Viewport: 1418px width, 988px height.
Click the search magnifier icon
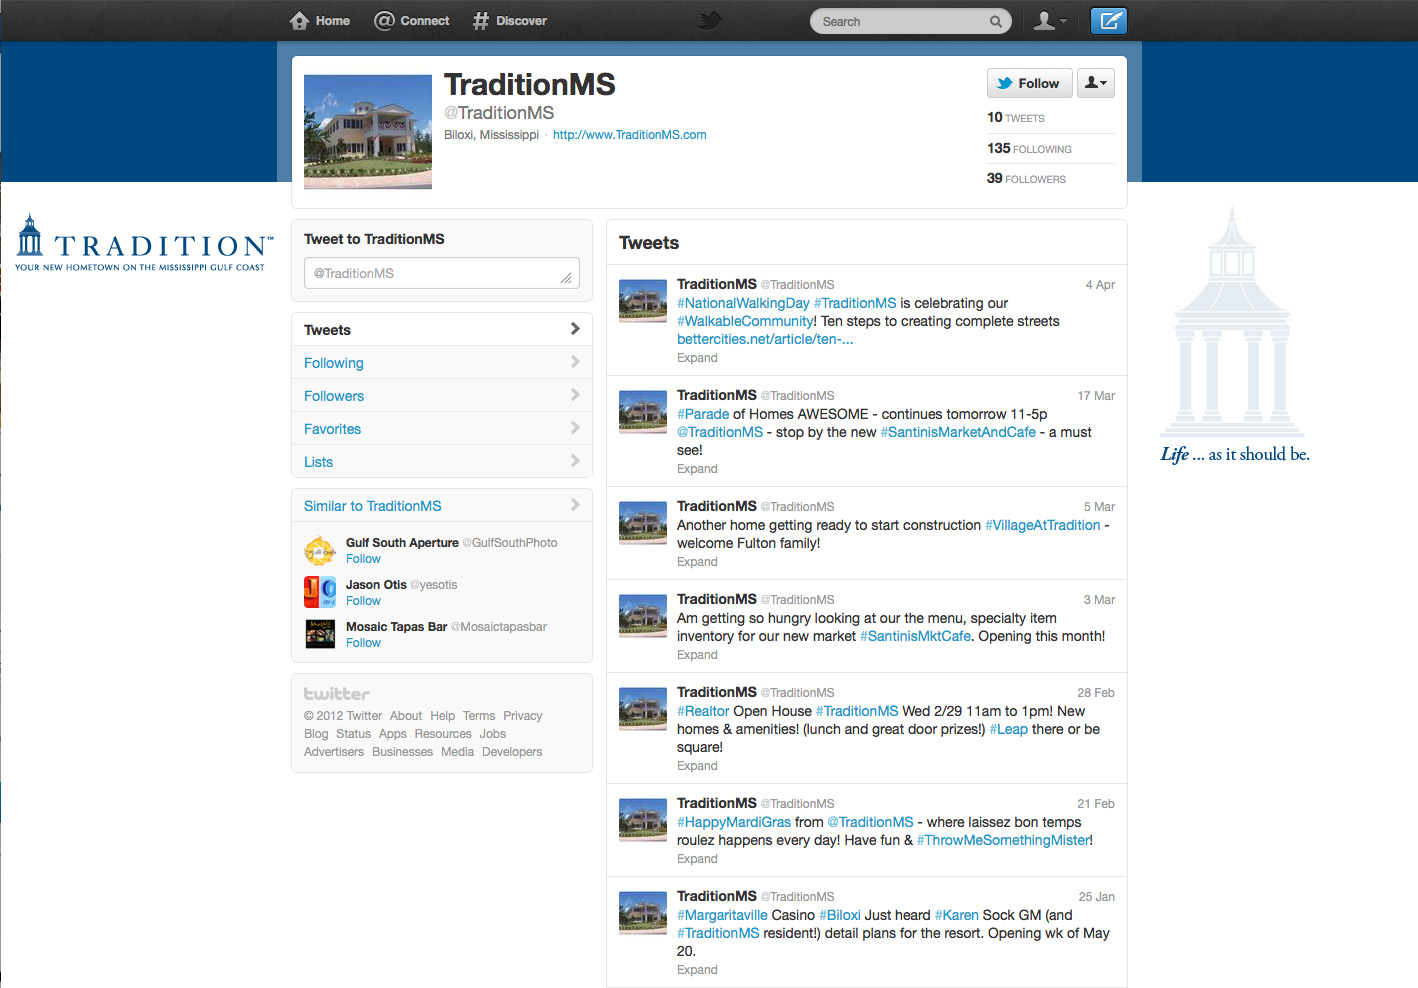coord(995,22)
